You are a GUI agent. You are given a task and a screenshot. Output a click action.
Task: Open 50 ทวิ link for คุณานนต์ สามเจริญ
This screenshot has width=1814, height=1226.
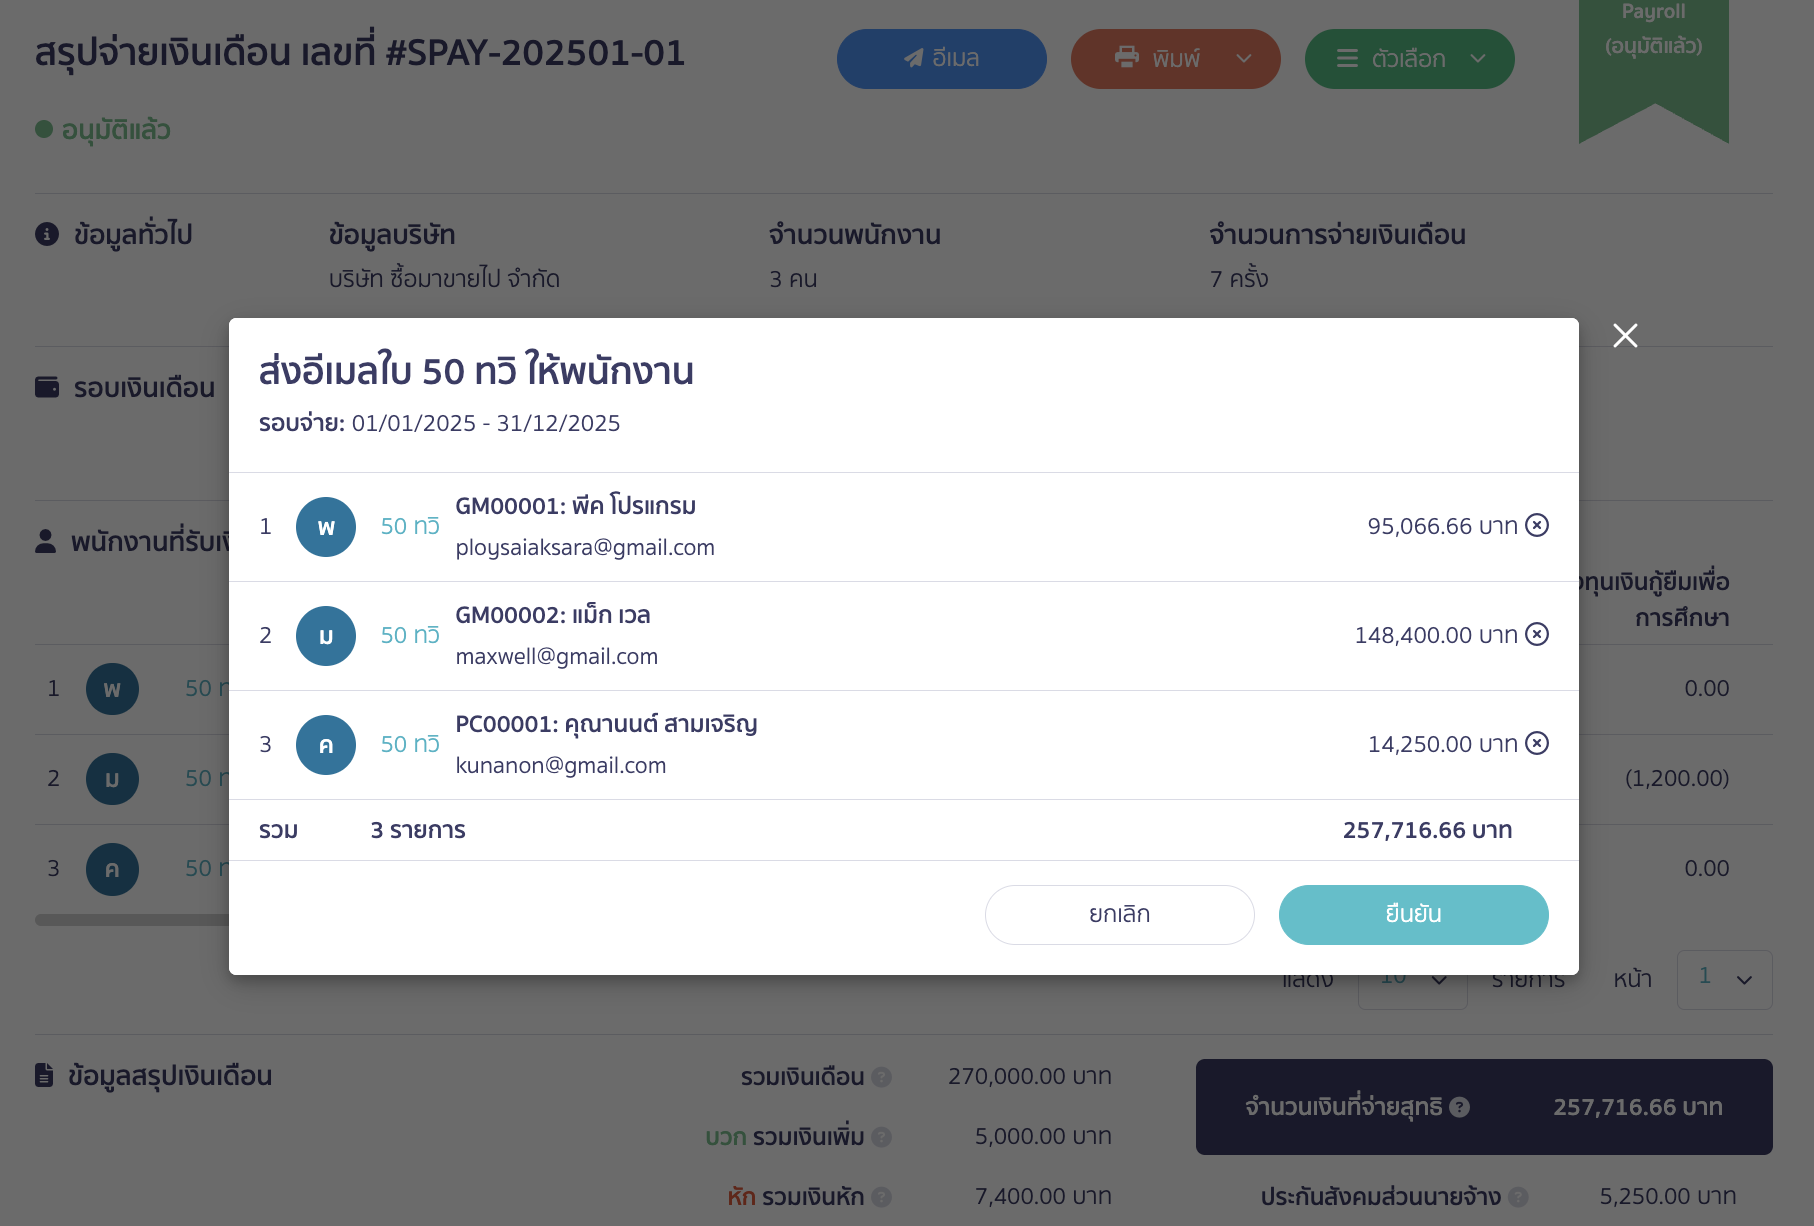410,744
